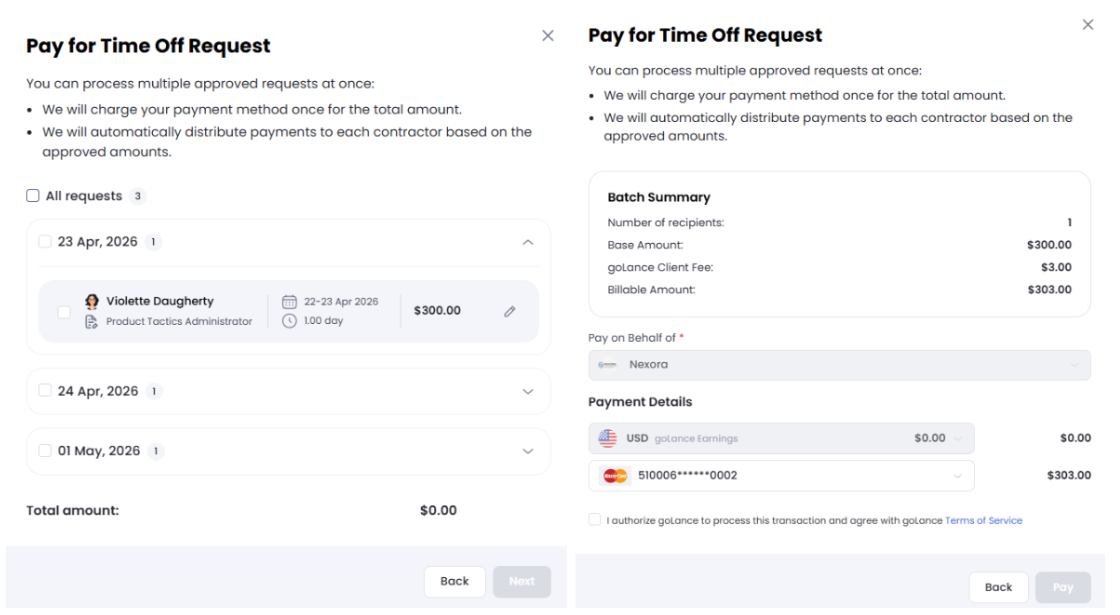Click the Mastercard logo icon

click(615, 476)
